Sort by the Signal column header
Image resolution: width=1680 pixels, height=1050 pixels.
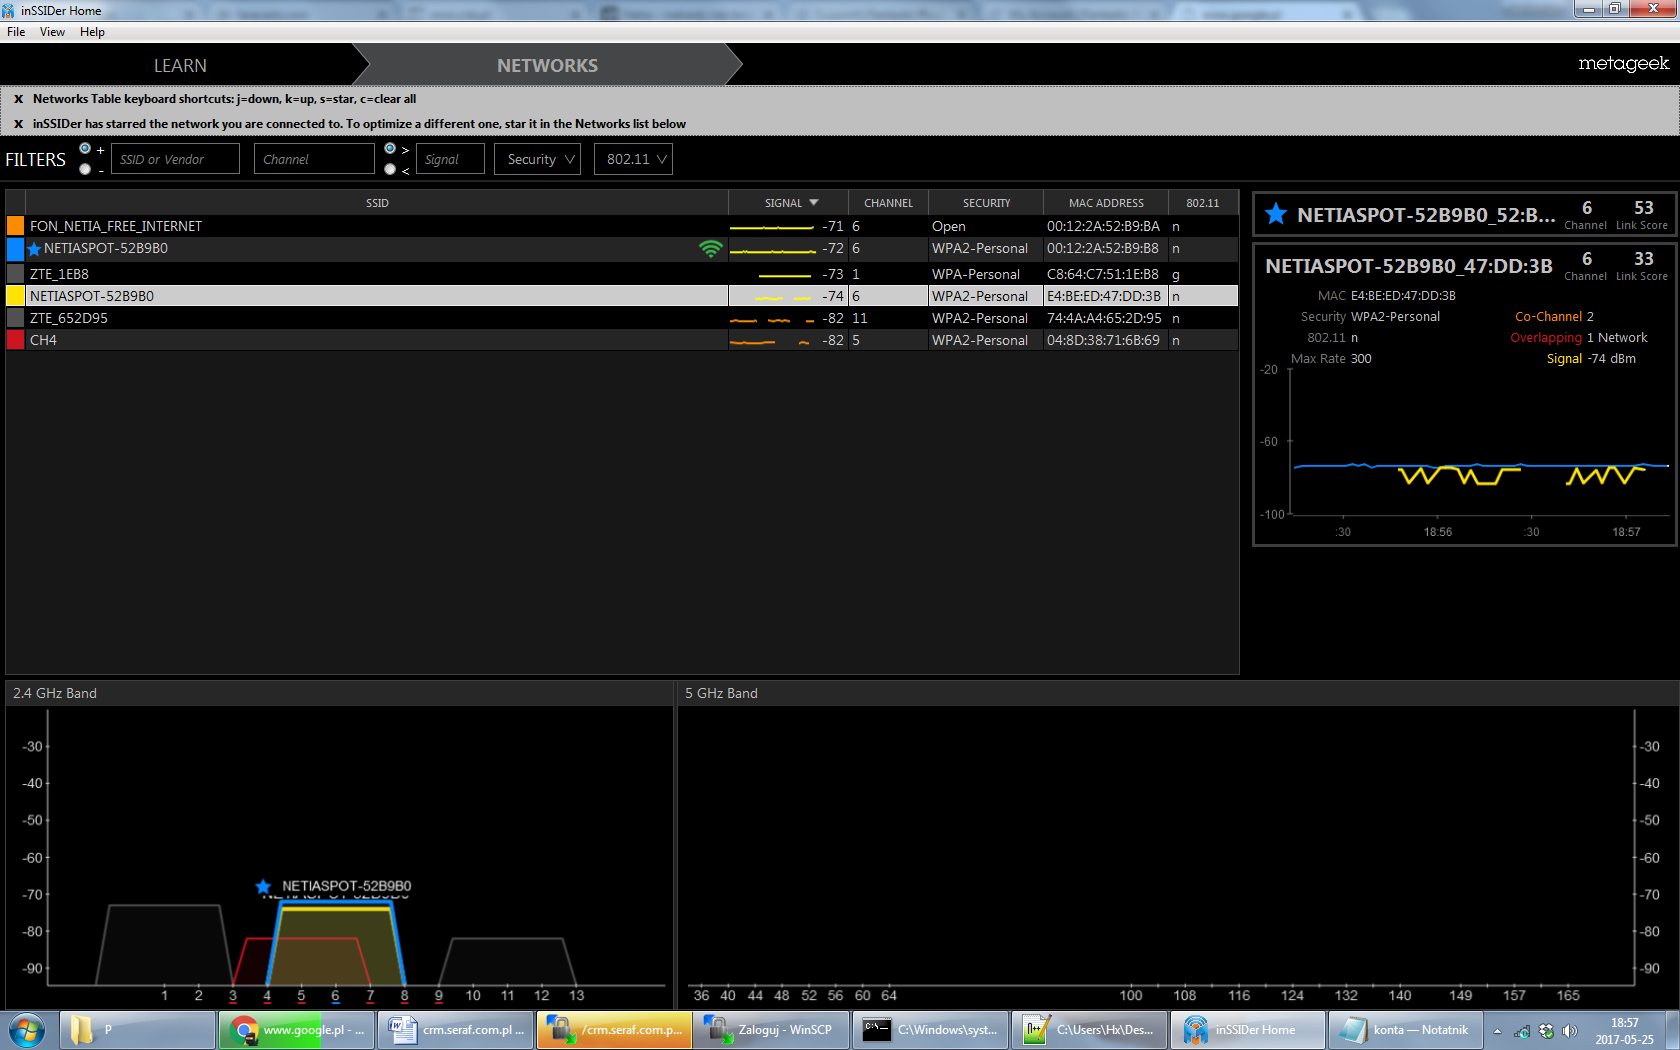[789, 203]
